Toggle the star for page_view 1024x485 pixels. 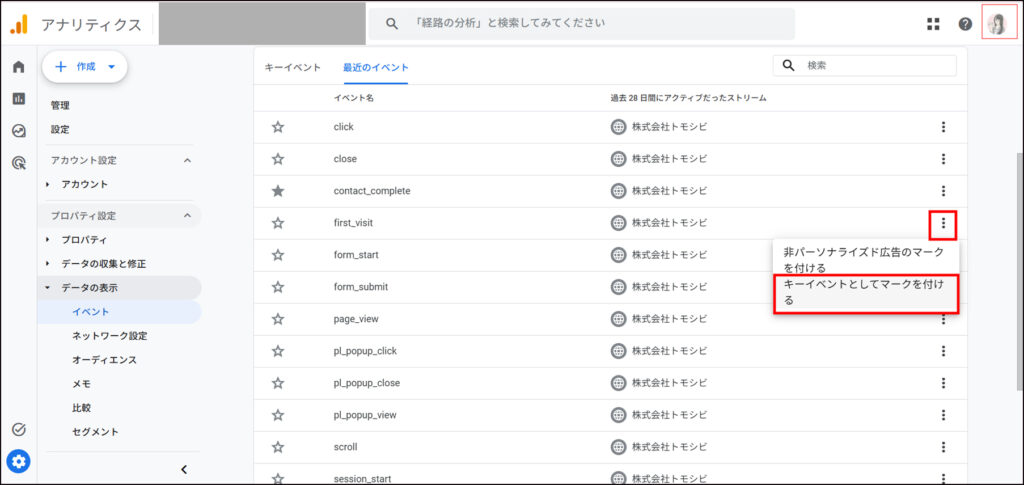point(278,319)
